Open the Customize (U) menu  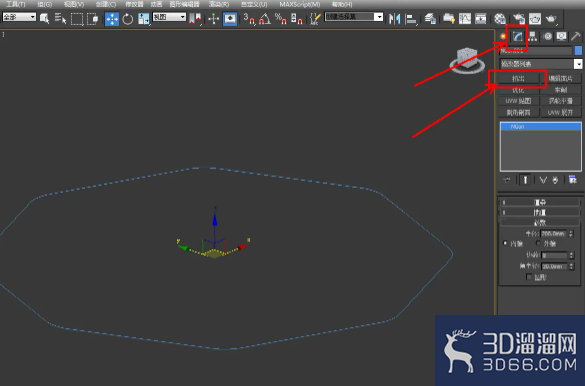click(x=254, y=4)
